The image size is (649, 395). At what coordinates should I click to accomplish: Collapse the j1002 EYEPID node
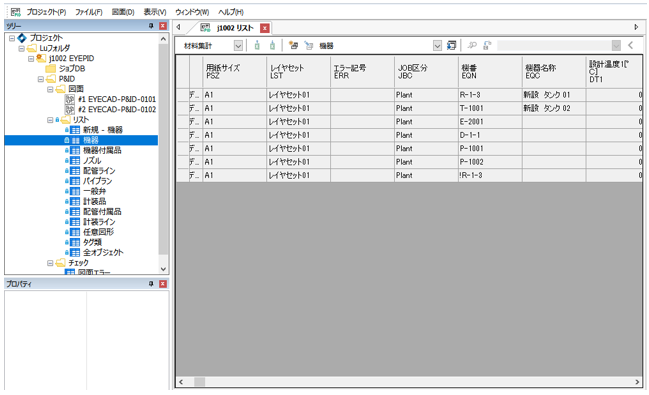point(31,58)
